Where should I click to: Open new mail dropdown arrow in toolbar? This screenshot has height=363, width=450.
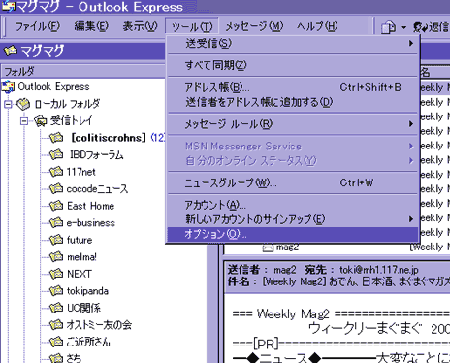tap(403, 27)
